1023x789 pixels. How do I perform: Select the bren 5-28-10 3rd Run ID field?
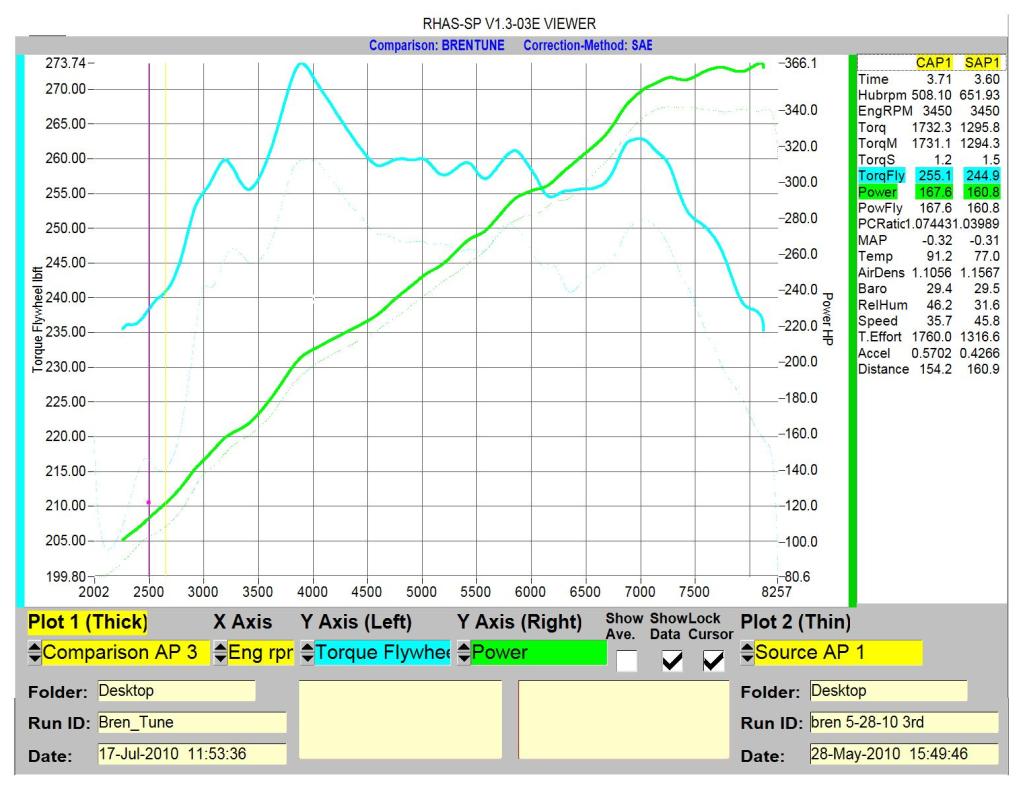pos(902,722)
